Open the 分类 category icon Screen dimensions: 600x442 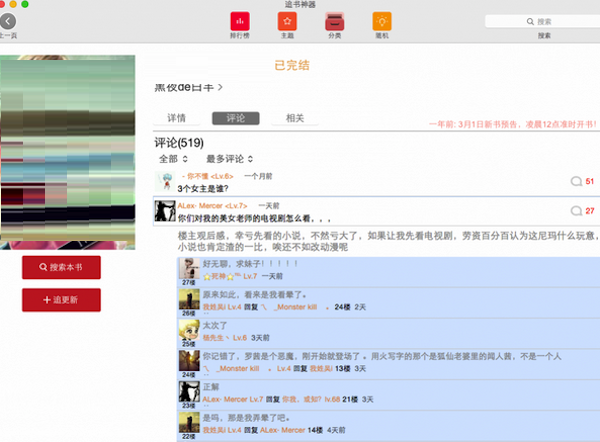coord(335,21)
